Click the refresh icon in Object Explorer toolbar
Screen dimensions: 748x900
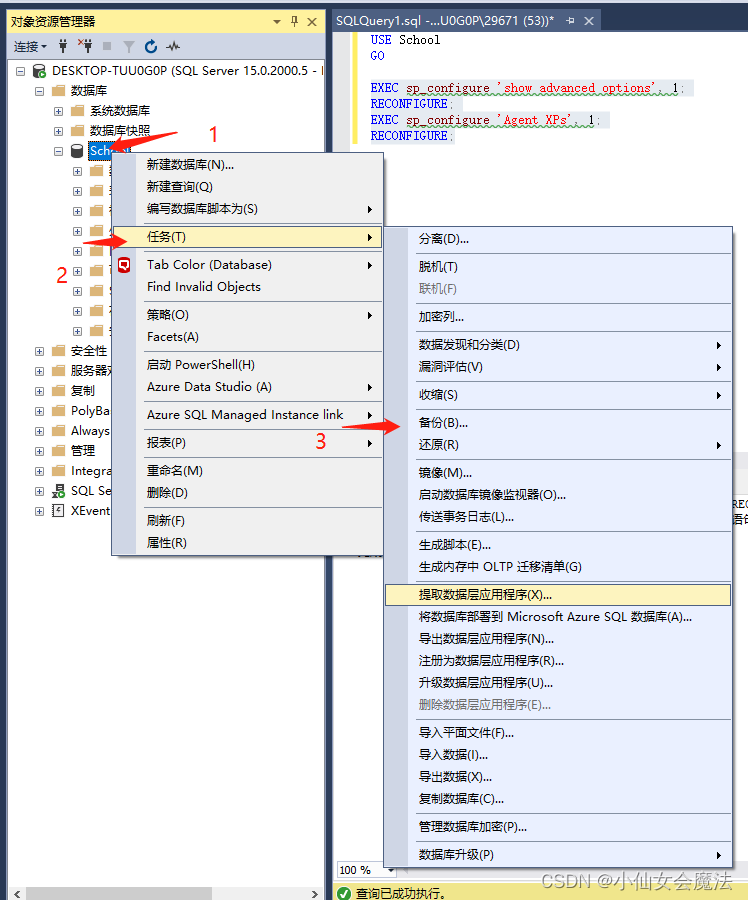(x=151, y=46)
